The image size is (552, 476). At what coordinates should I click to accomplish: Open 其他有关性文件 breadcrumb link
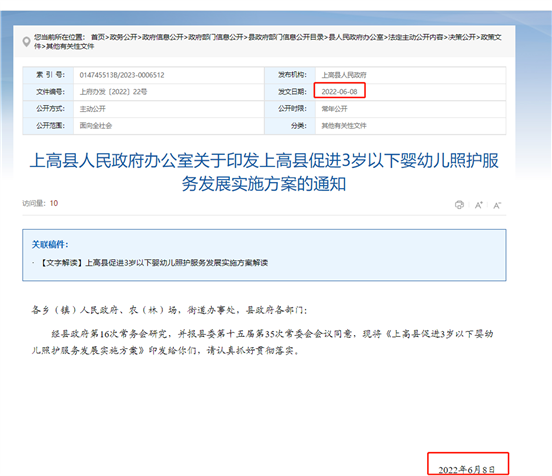70,46
